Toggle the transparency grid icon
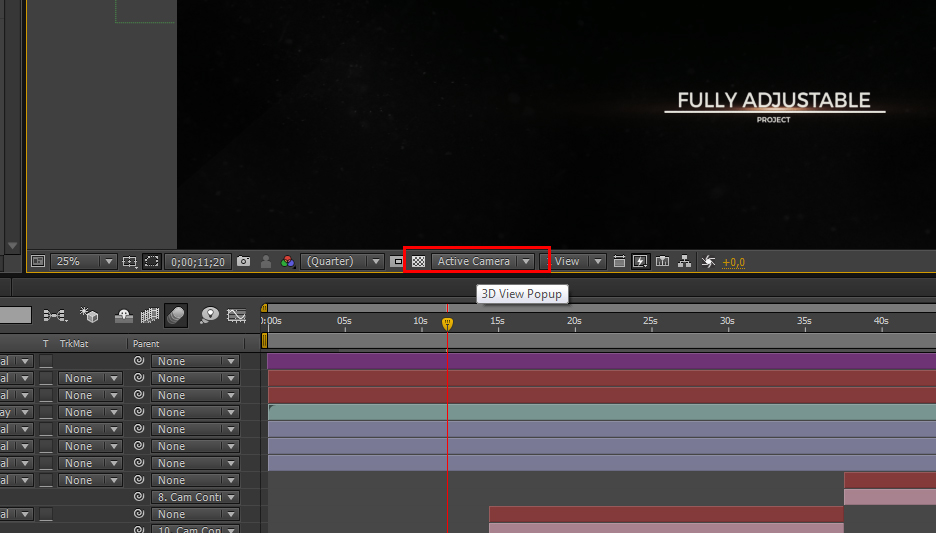The height and width of the screenshot is (533, 936). (x=419, y=261)
